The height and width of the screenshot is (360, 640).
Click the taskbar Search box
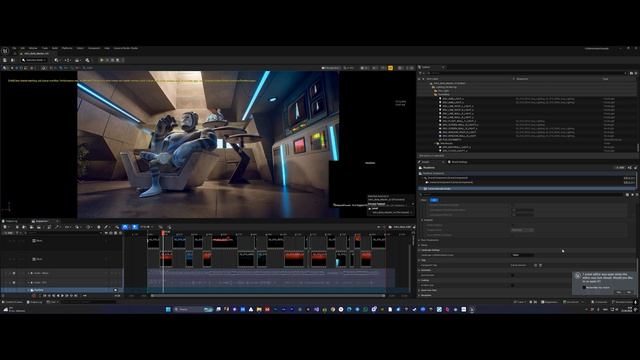pos(193,309)
